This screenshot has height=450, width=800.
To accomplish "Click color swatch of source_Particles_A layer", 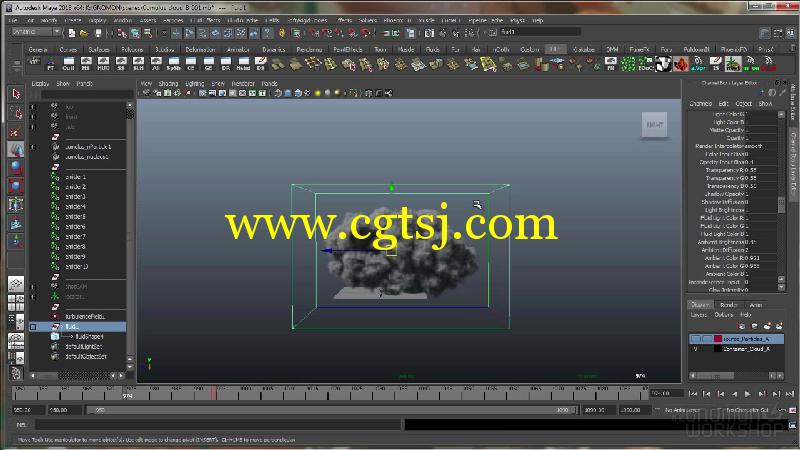I will tap(718, 339).
